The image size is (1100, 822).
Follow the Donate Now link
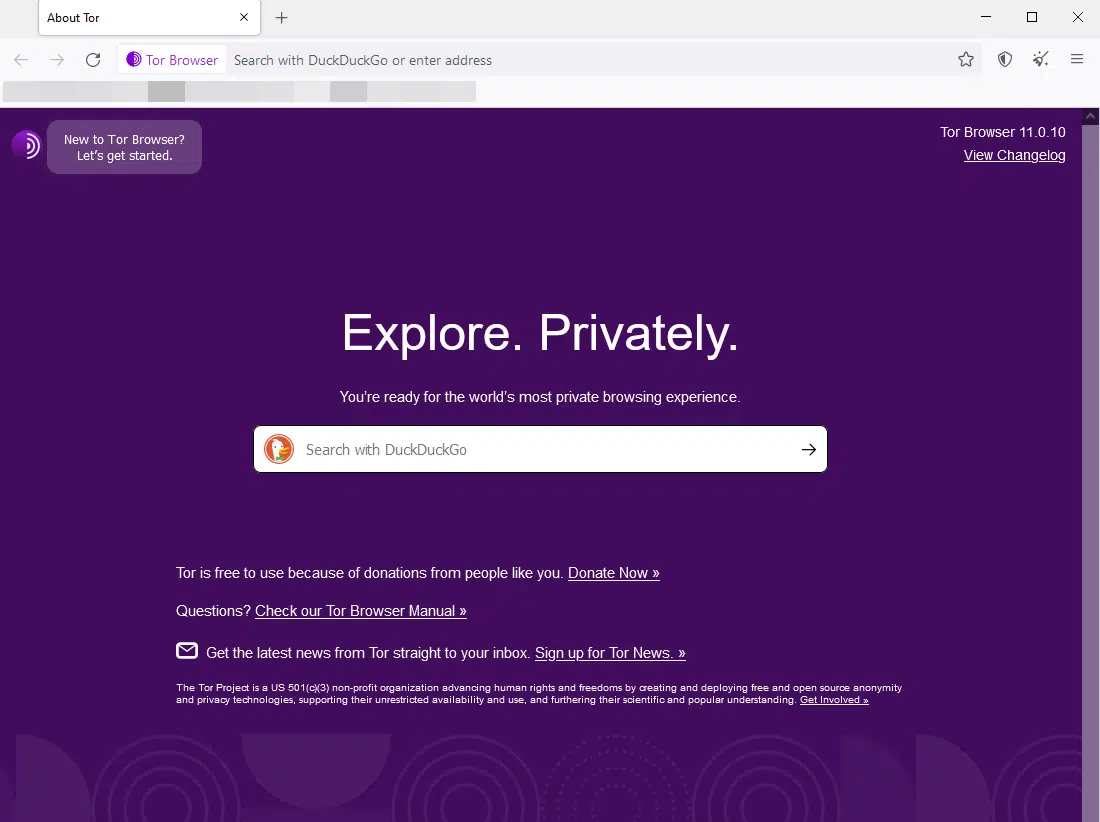click(614, 573)
